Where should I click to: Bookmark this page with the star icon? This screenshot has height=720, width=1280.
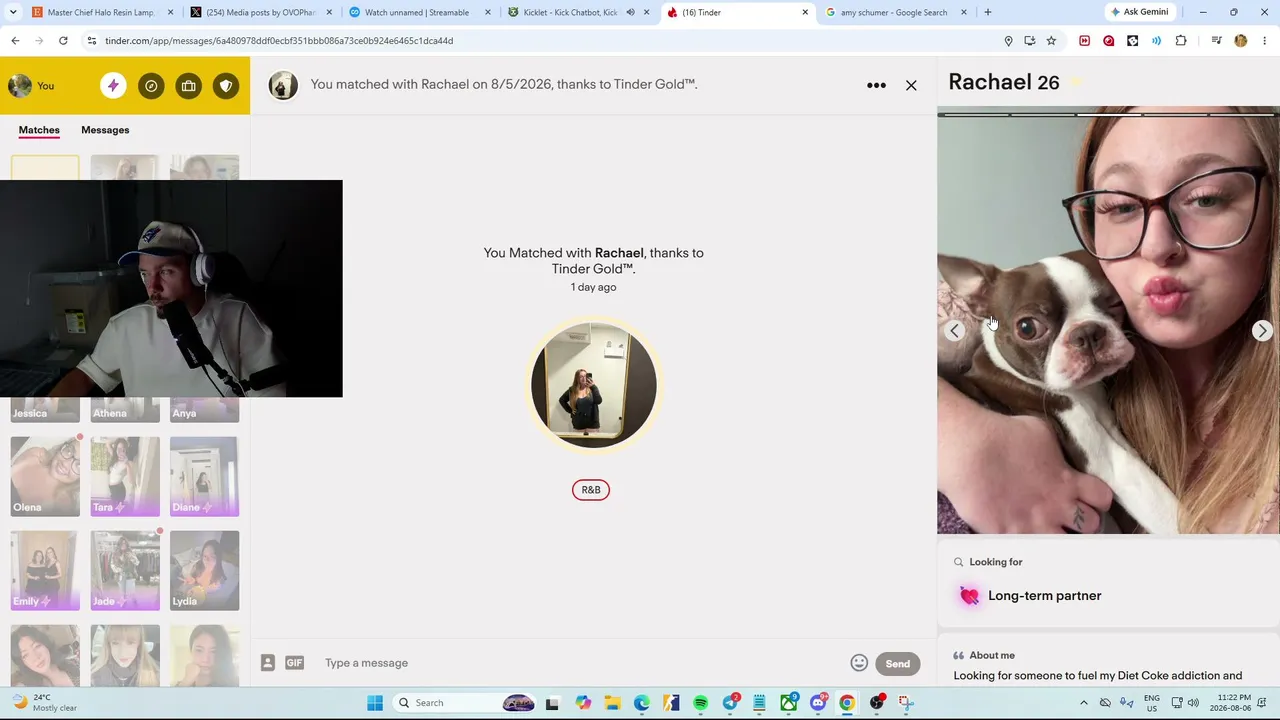click(x=1051, y=41)
